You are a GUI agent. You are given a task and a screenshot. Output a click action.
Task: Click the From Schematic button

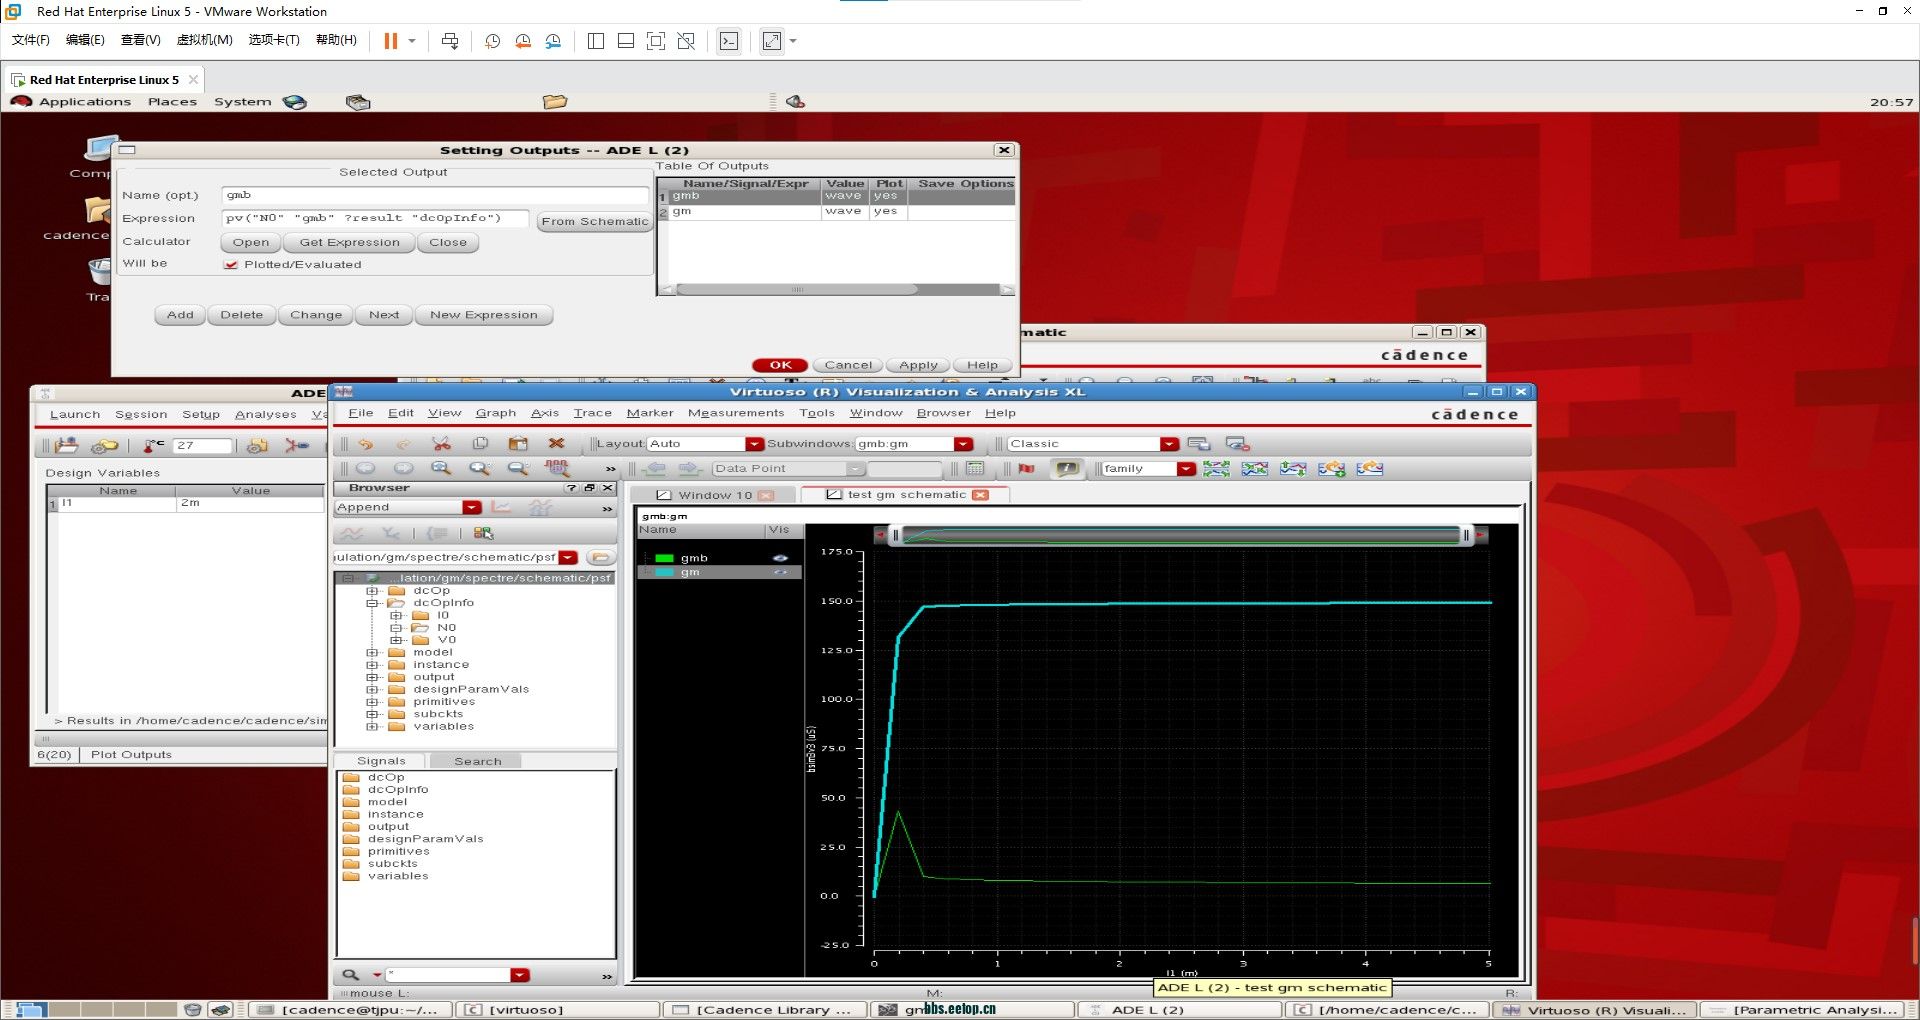tap(594, 221)
